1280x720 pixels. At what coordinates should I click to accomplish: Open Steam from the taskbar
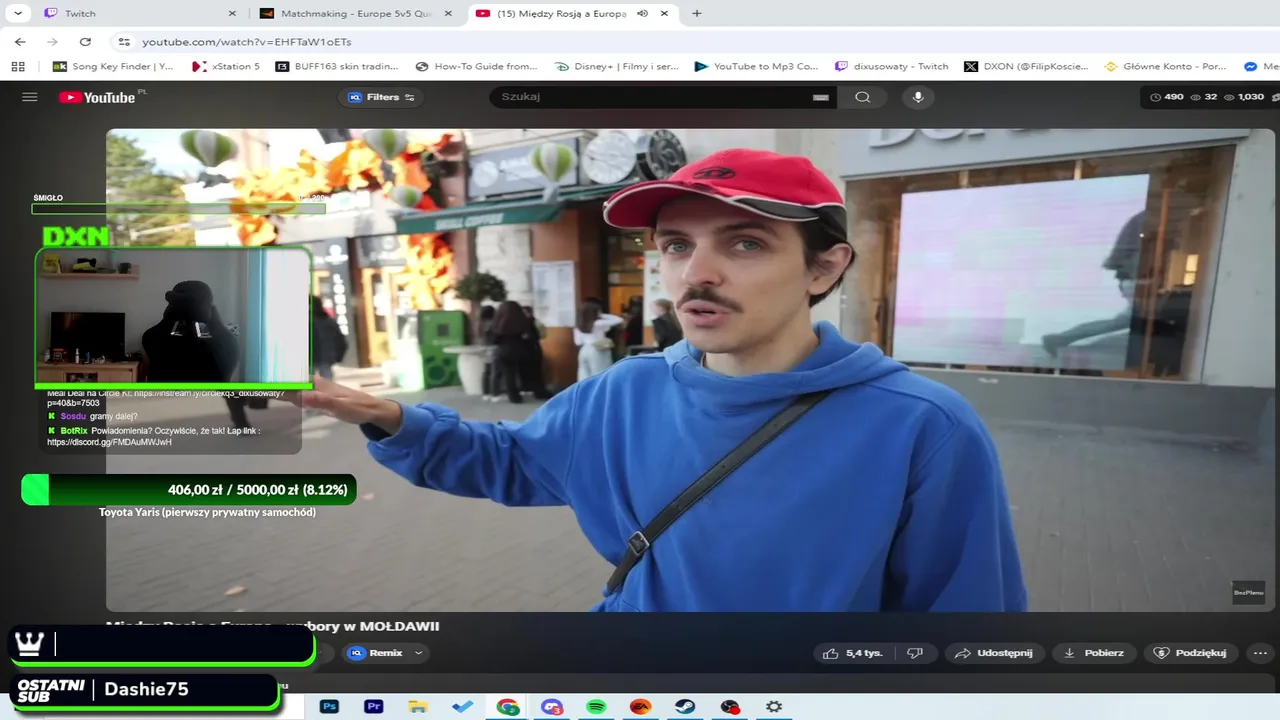click(685, 707)
